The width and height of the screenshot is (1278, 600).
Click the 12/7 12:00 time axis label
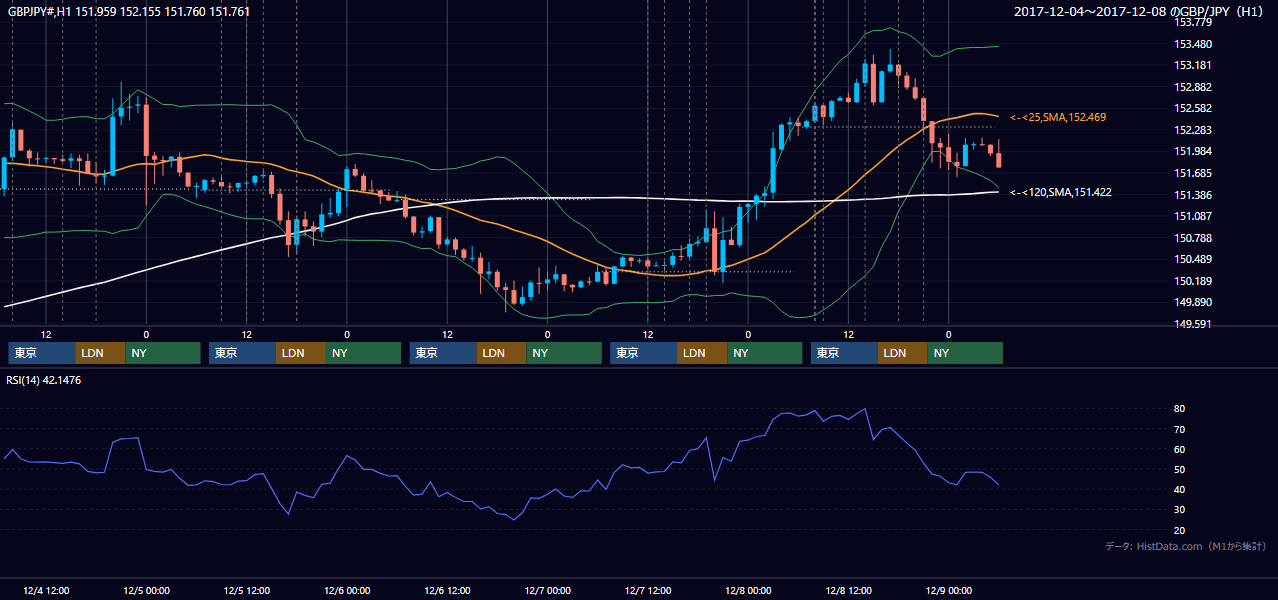tap(648, 590)
